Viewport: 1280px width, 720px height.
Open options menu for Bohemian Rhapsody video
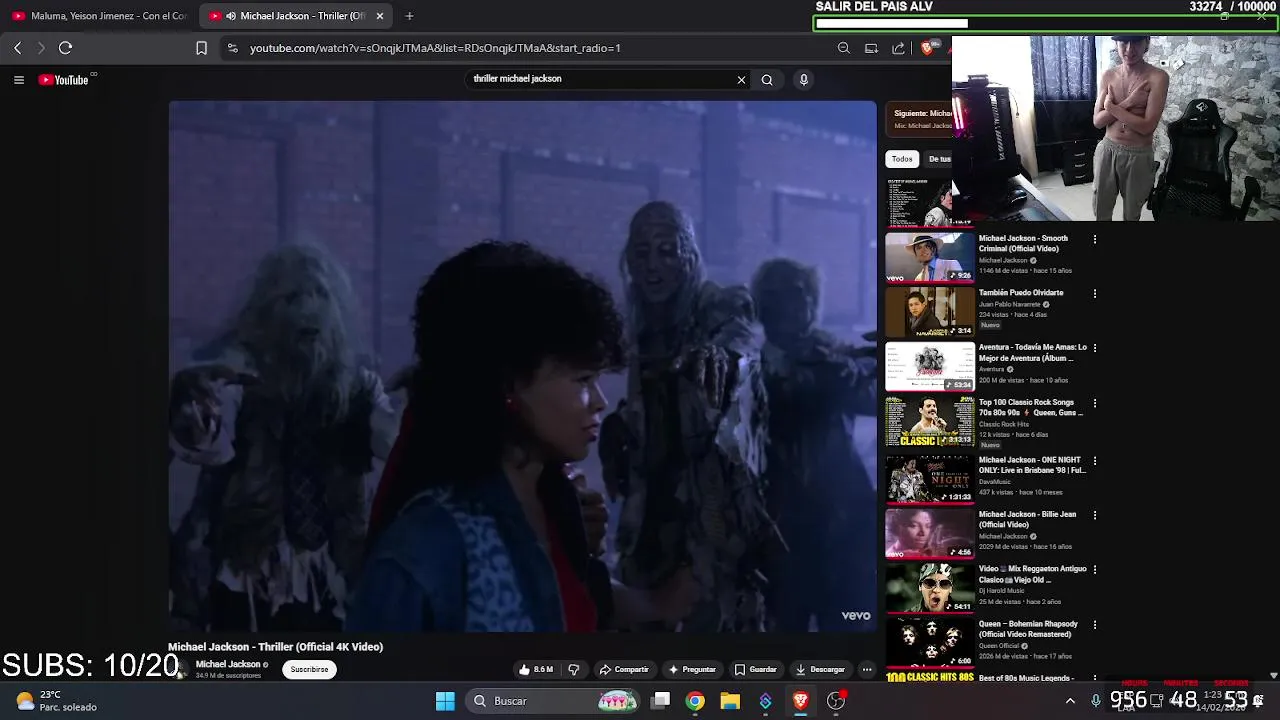1095,625
